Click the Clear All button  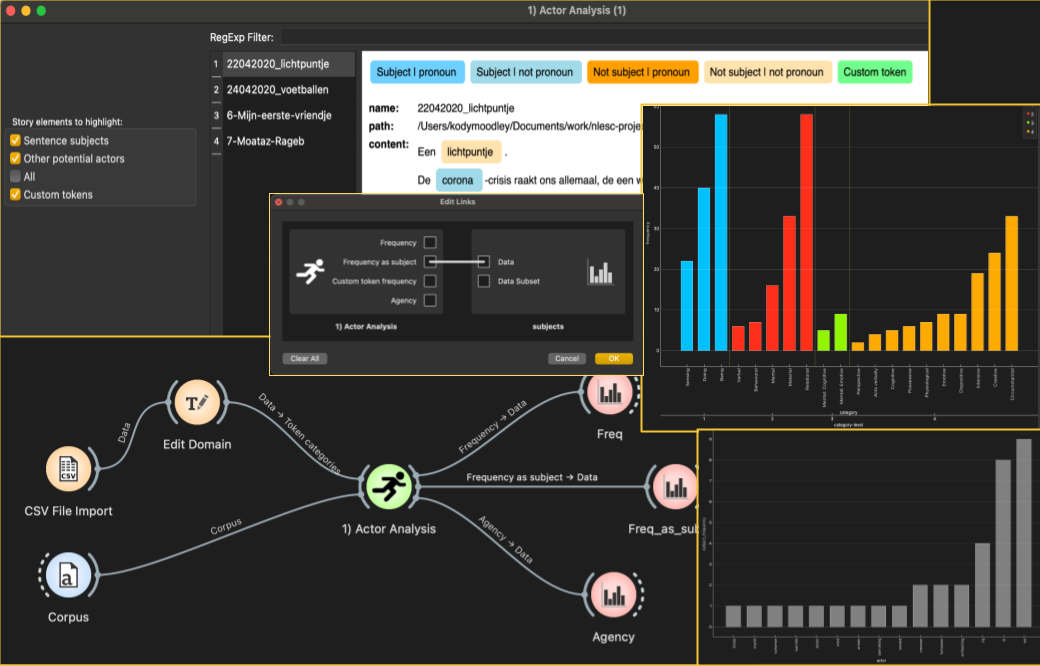pos(304,358)
